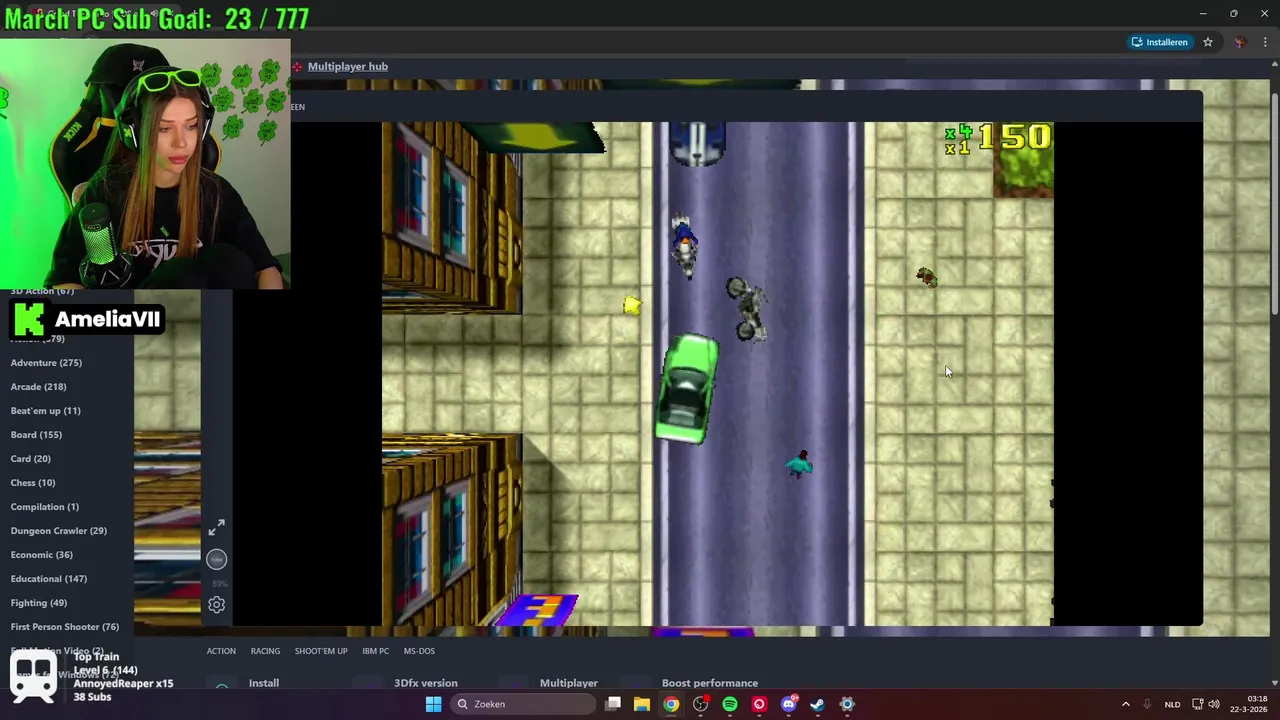Select the Educational (147) category
The image size is (1280, 720).
coord(48,579)
